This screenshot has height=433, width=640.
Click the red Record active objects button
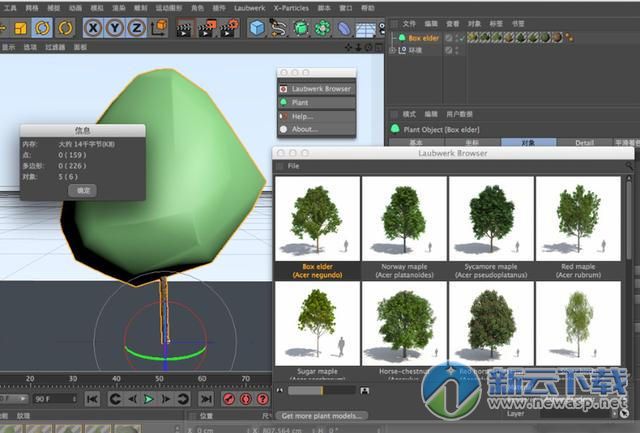[x=229, y=399]
